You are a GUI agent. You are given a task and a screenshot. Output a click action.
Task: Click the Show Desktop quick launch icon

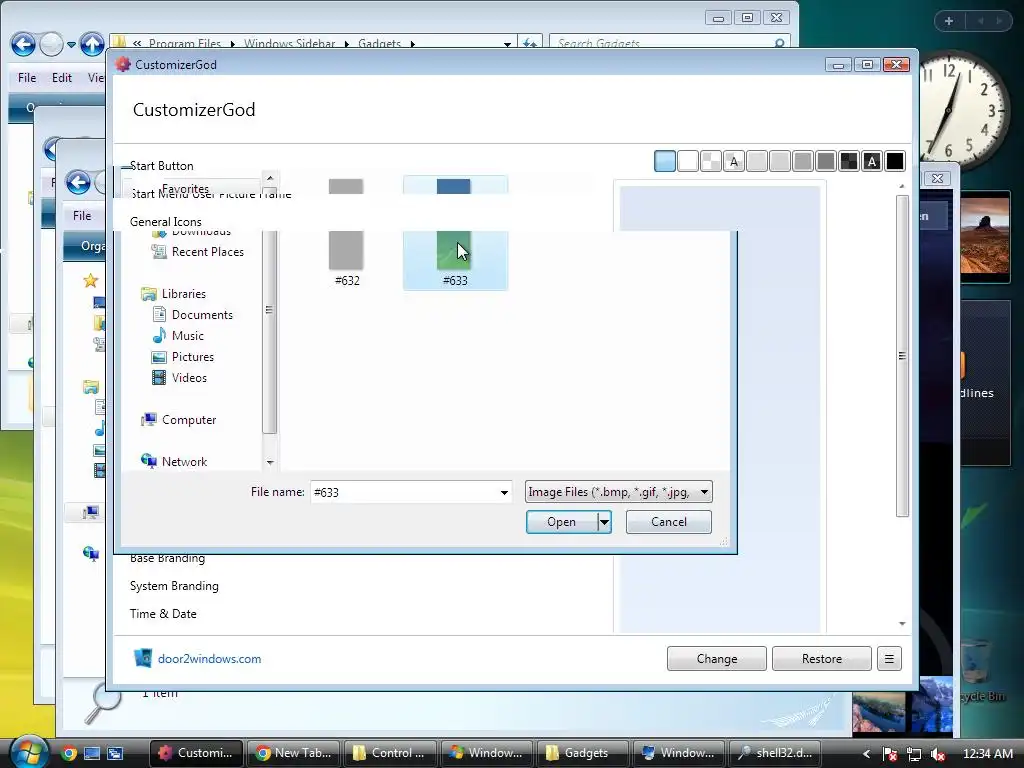[92, 753]
